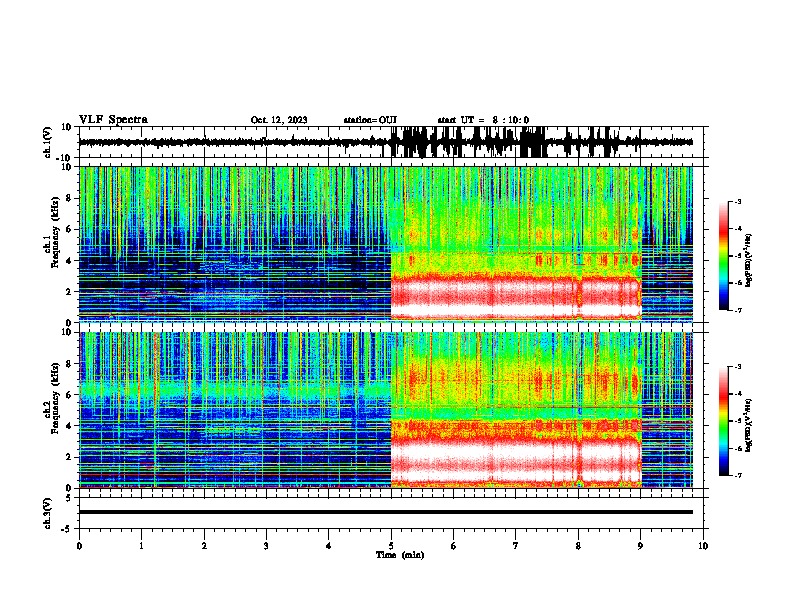Image resolution: width=792 pixels, height=612 pixels.
Task: Click tick label "9" on Time axis
Action: point(640,546)
